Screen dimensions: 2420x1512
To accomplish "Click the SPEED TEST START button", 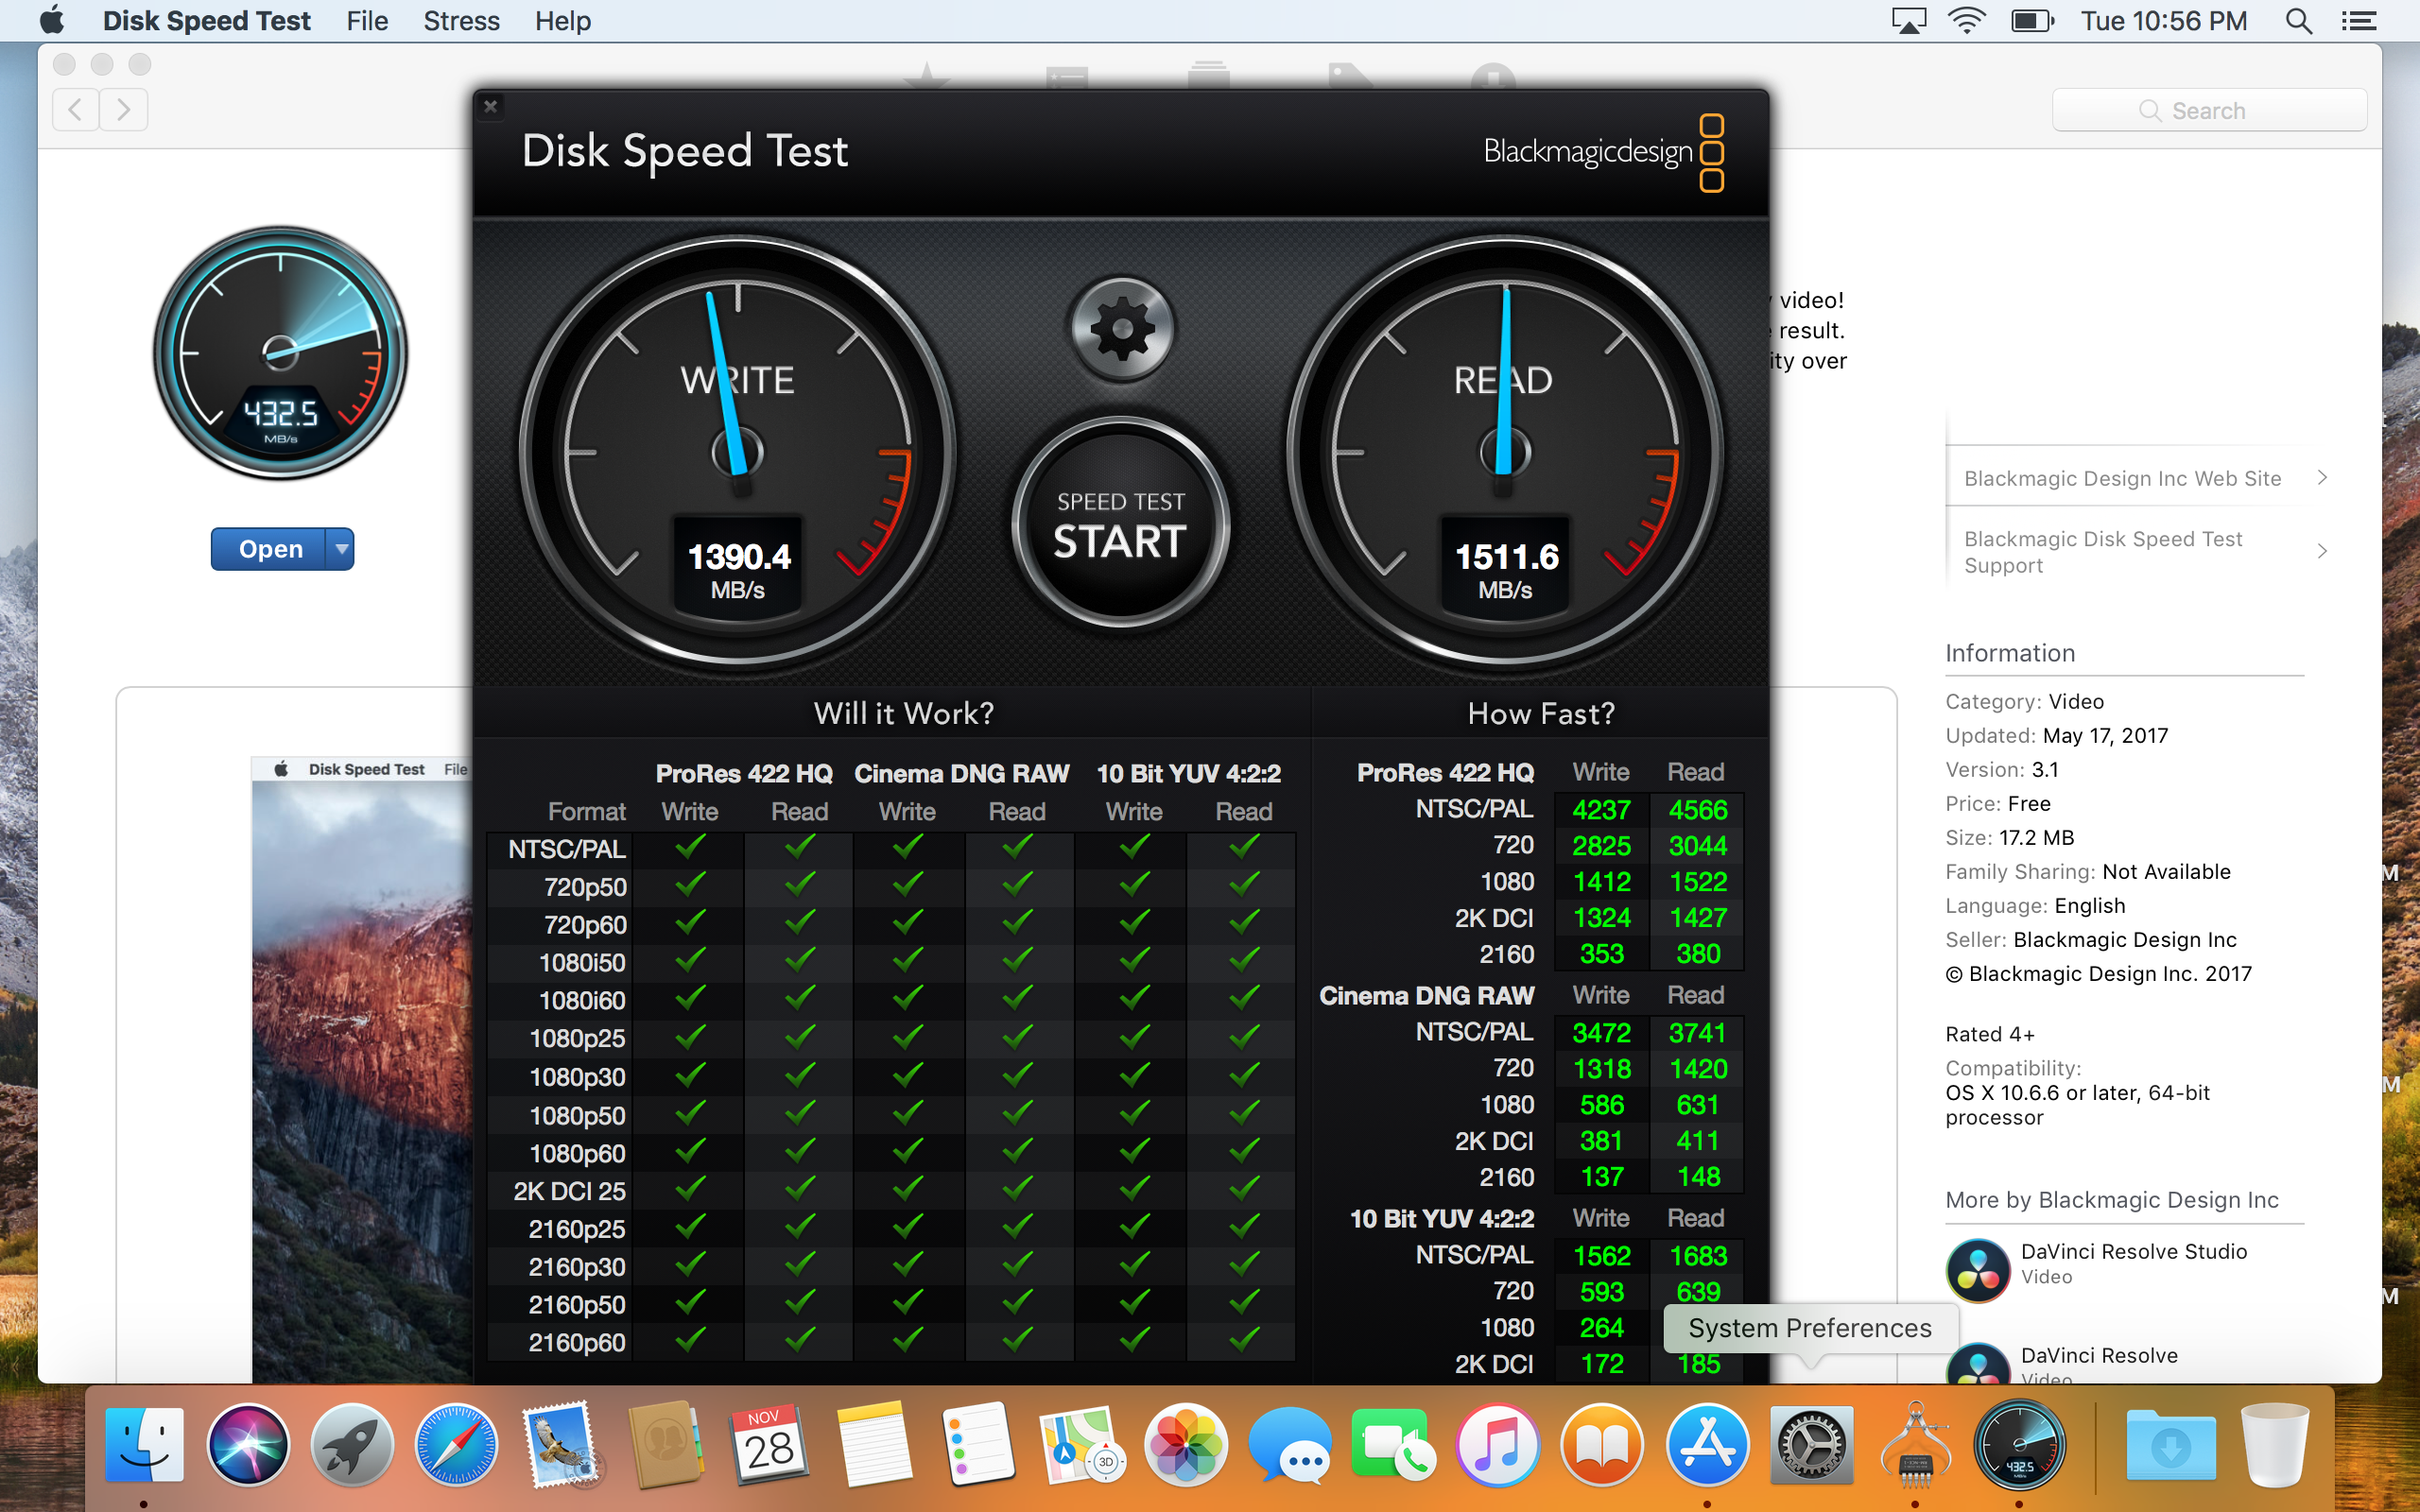I will 1121,524.
